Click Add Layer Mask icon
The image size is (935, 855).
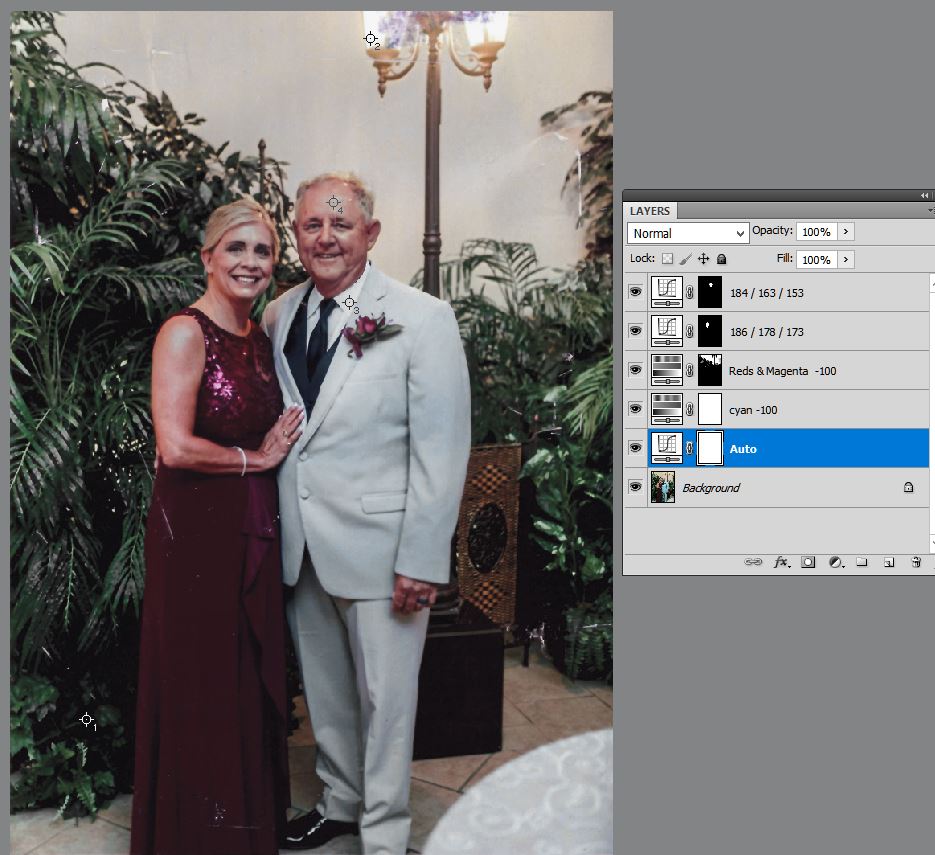808,562
